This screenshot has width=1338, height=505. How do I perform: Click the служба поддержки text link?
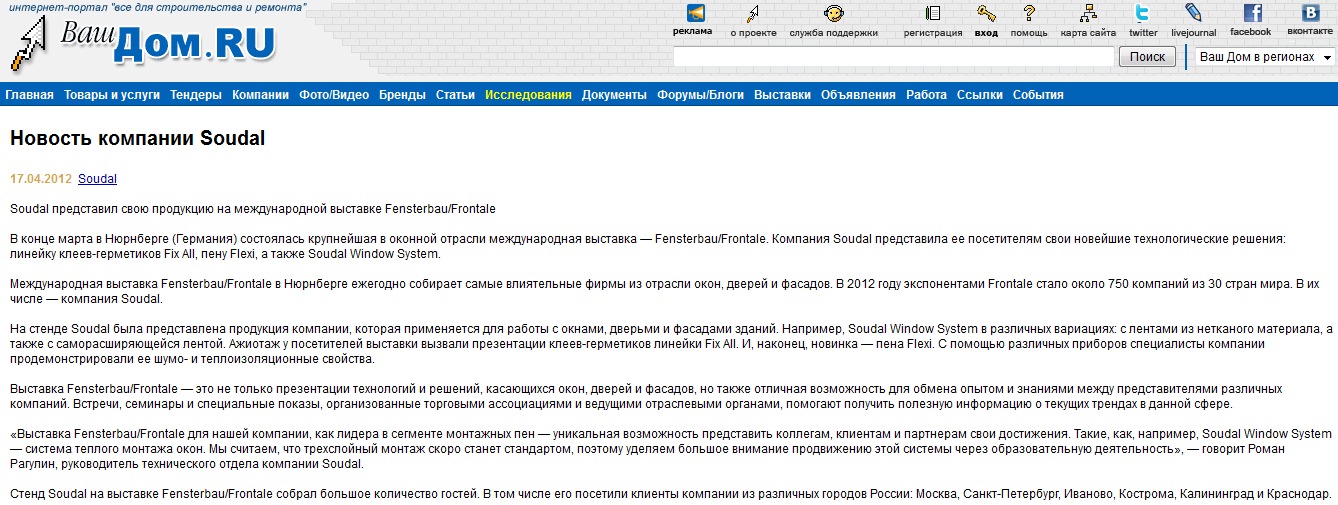pyautogui.click(x=833, y=33)
